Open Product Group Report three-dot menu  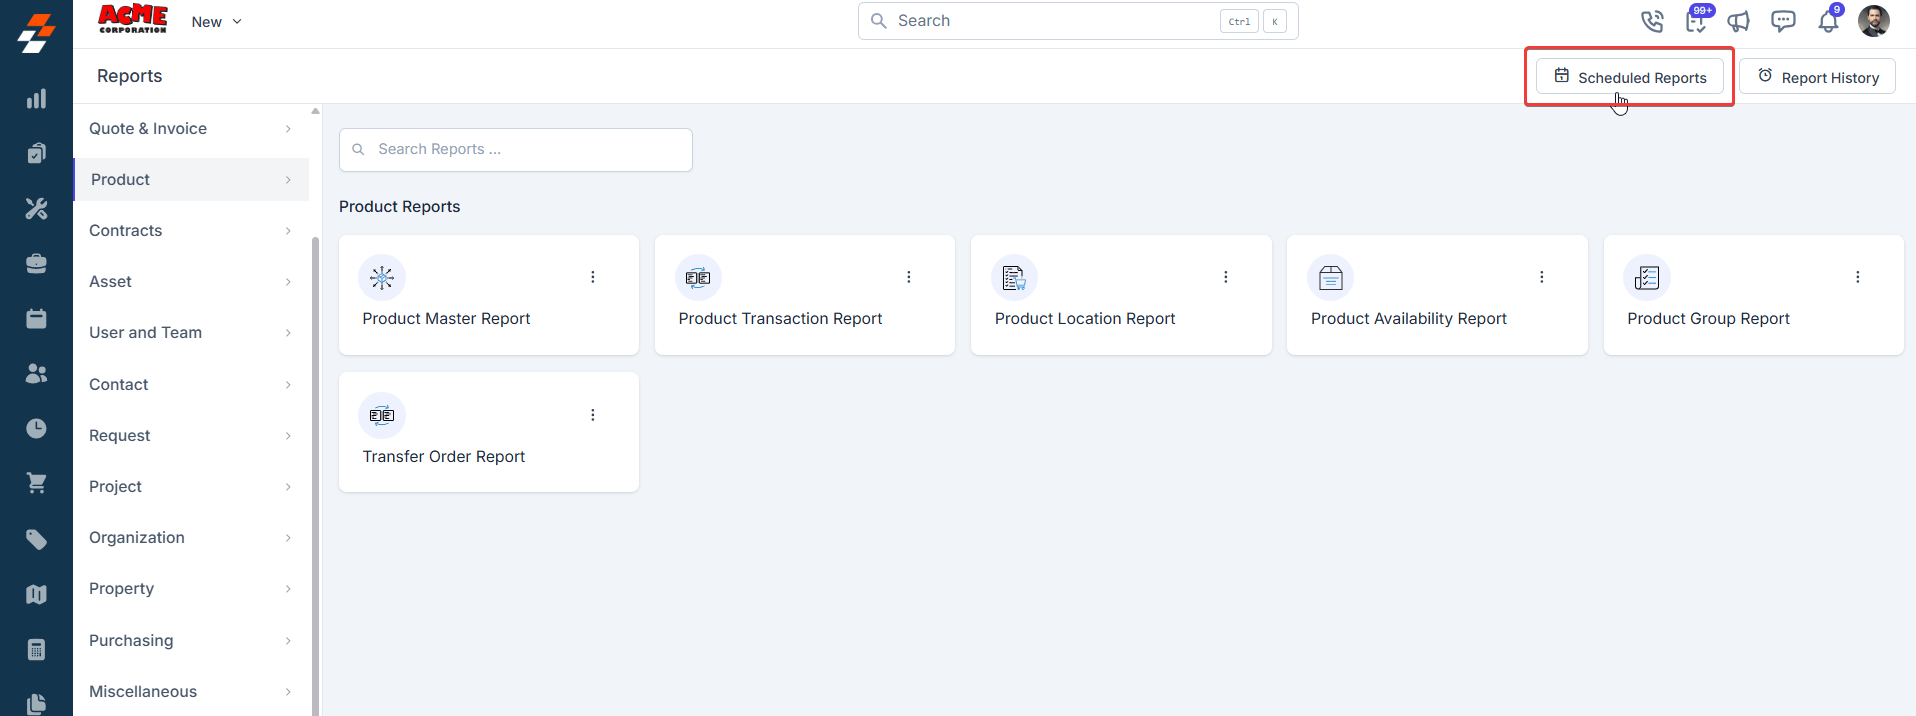point(1857,277)
